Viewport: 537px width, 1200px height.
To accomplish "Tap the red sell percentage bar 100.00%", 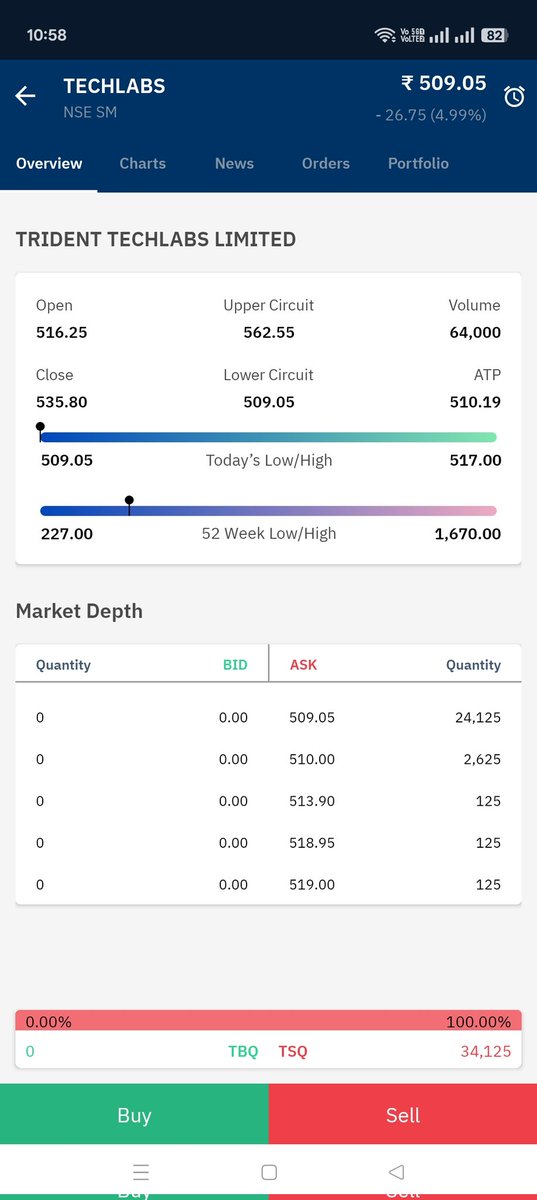I will coord(268,1021).
